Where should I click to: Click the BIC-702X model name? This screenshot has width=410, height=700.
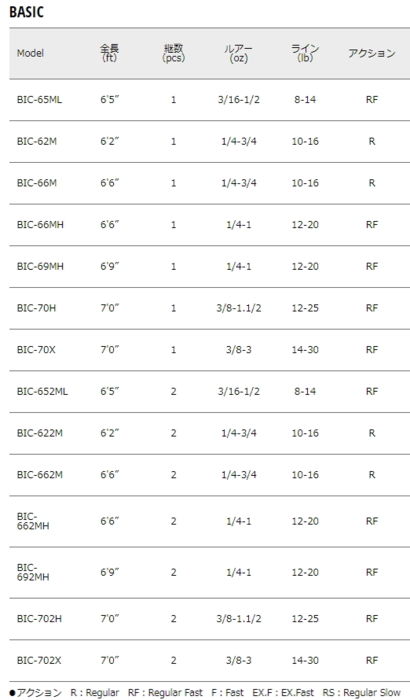click(39, 660)
